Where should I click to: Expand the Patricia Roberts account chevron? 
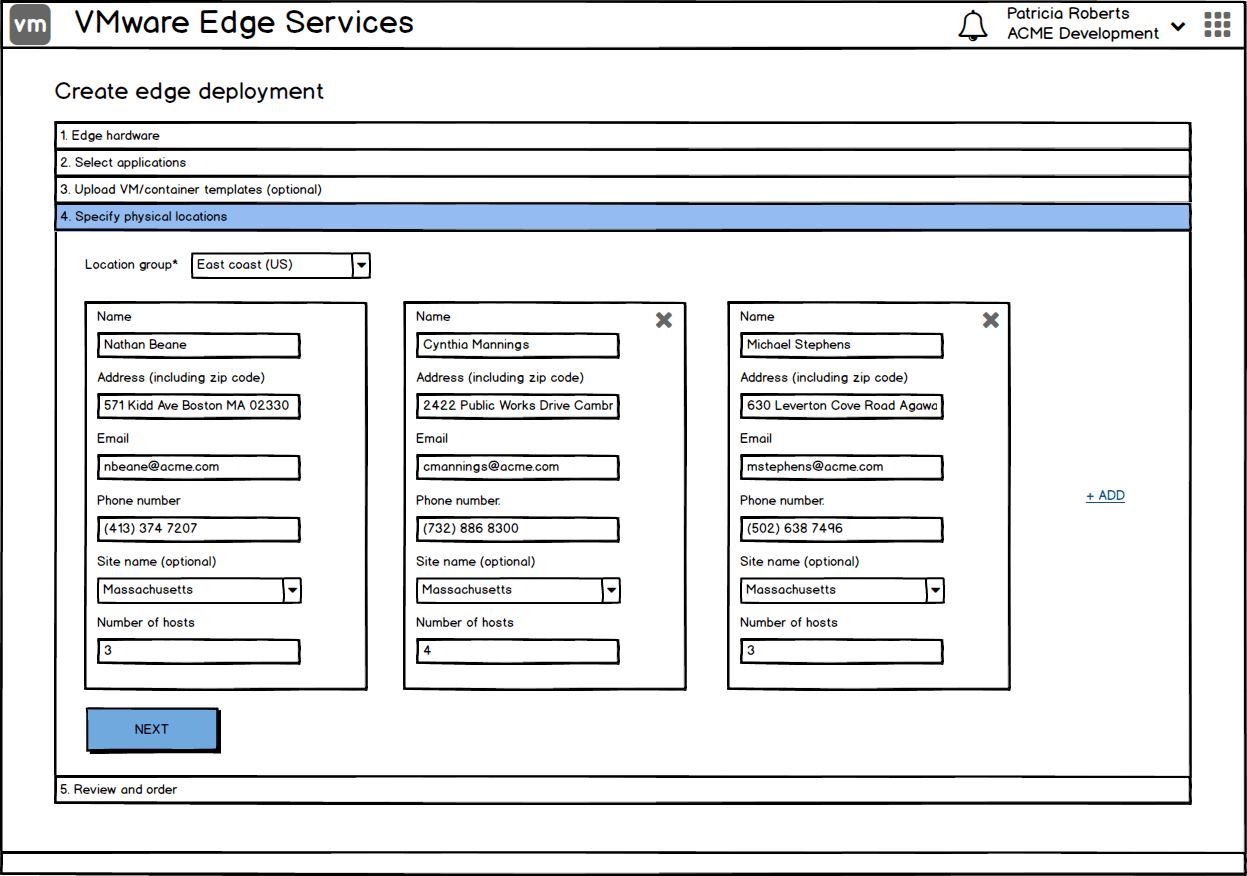click(x=1178, y=26)
